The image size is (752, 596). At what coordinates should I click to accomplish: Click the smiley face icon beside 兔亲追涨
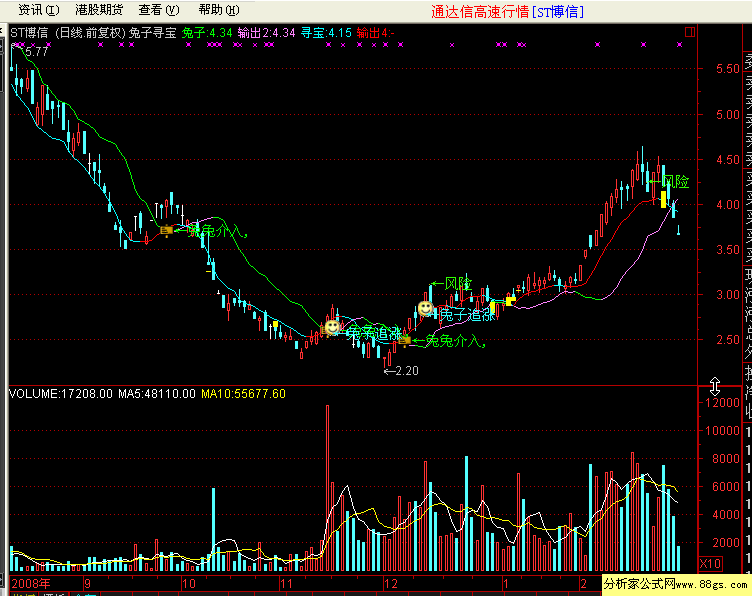coord(332,327)
